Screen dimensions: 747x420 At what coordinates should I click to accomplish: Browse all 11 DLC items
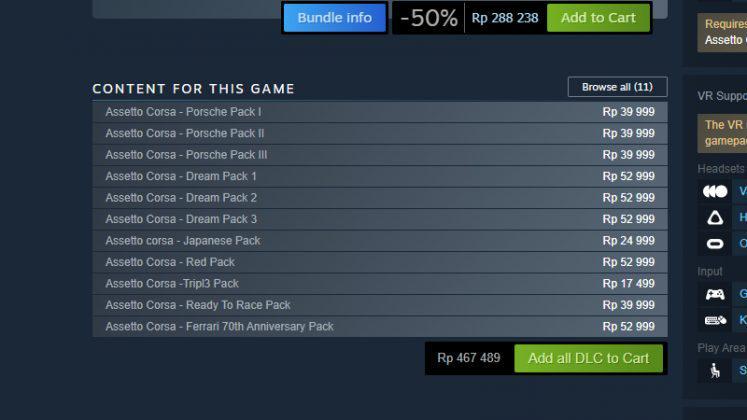(x=617, y=87)
